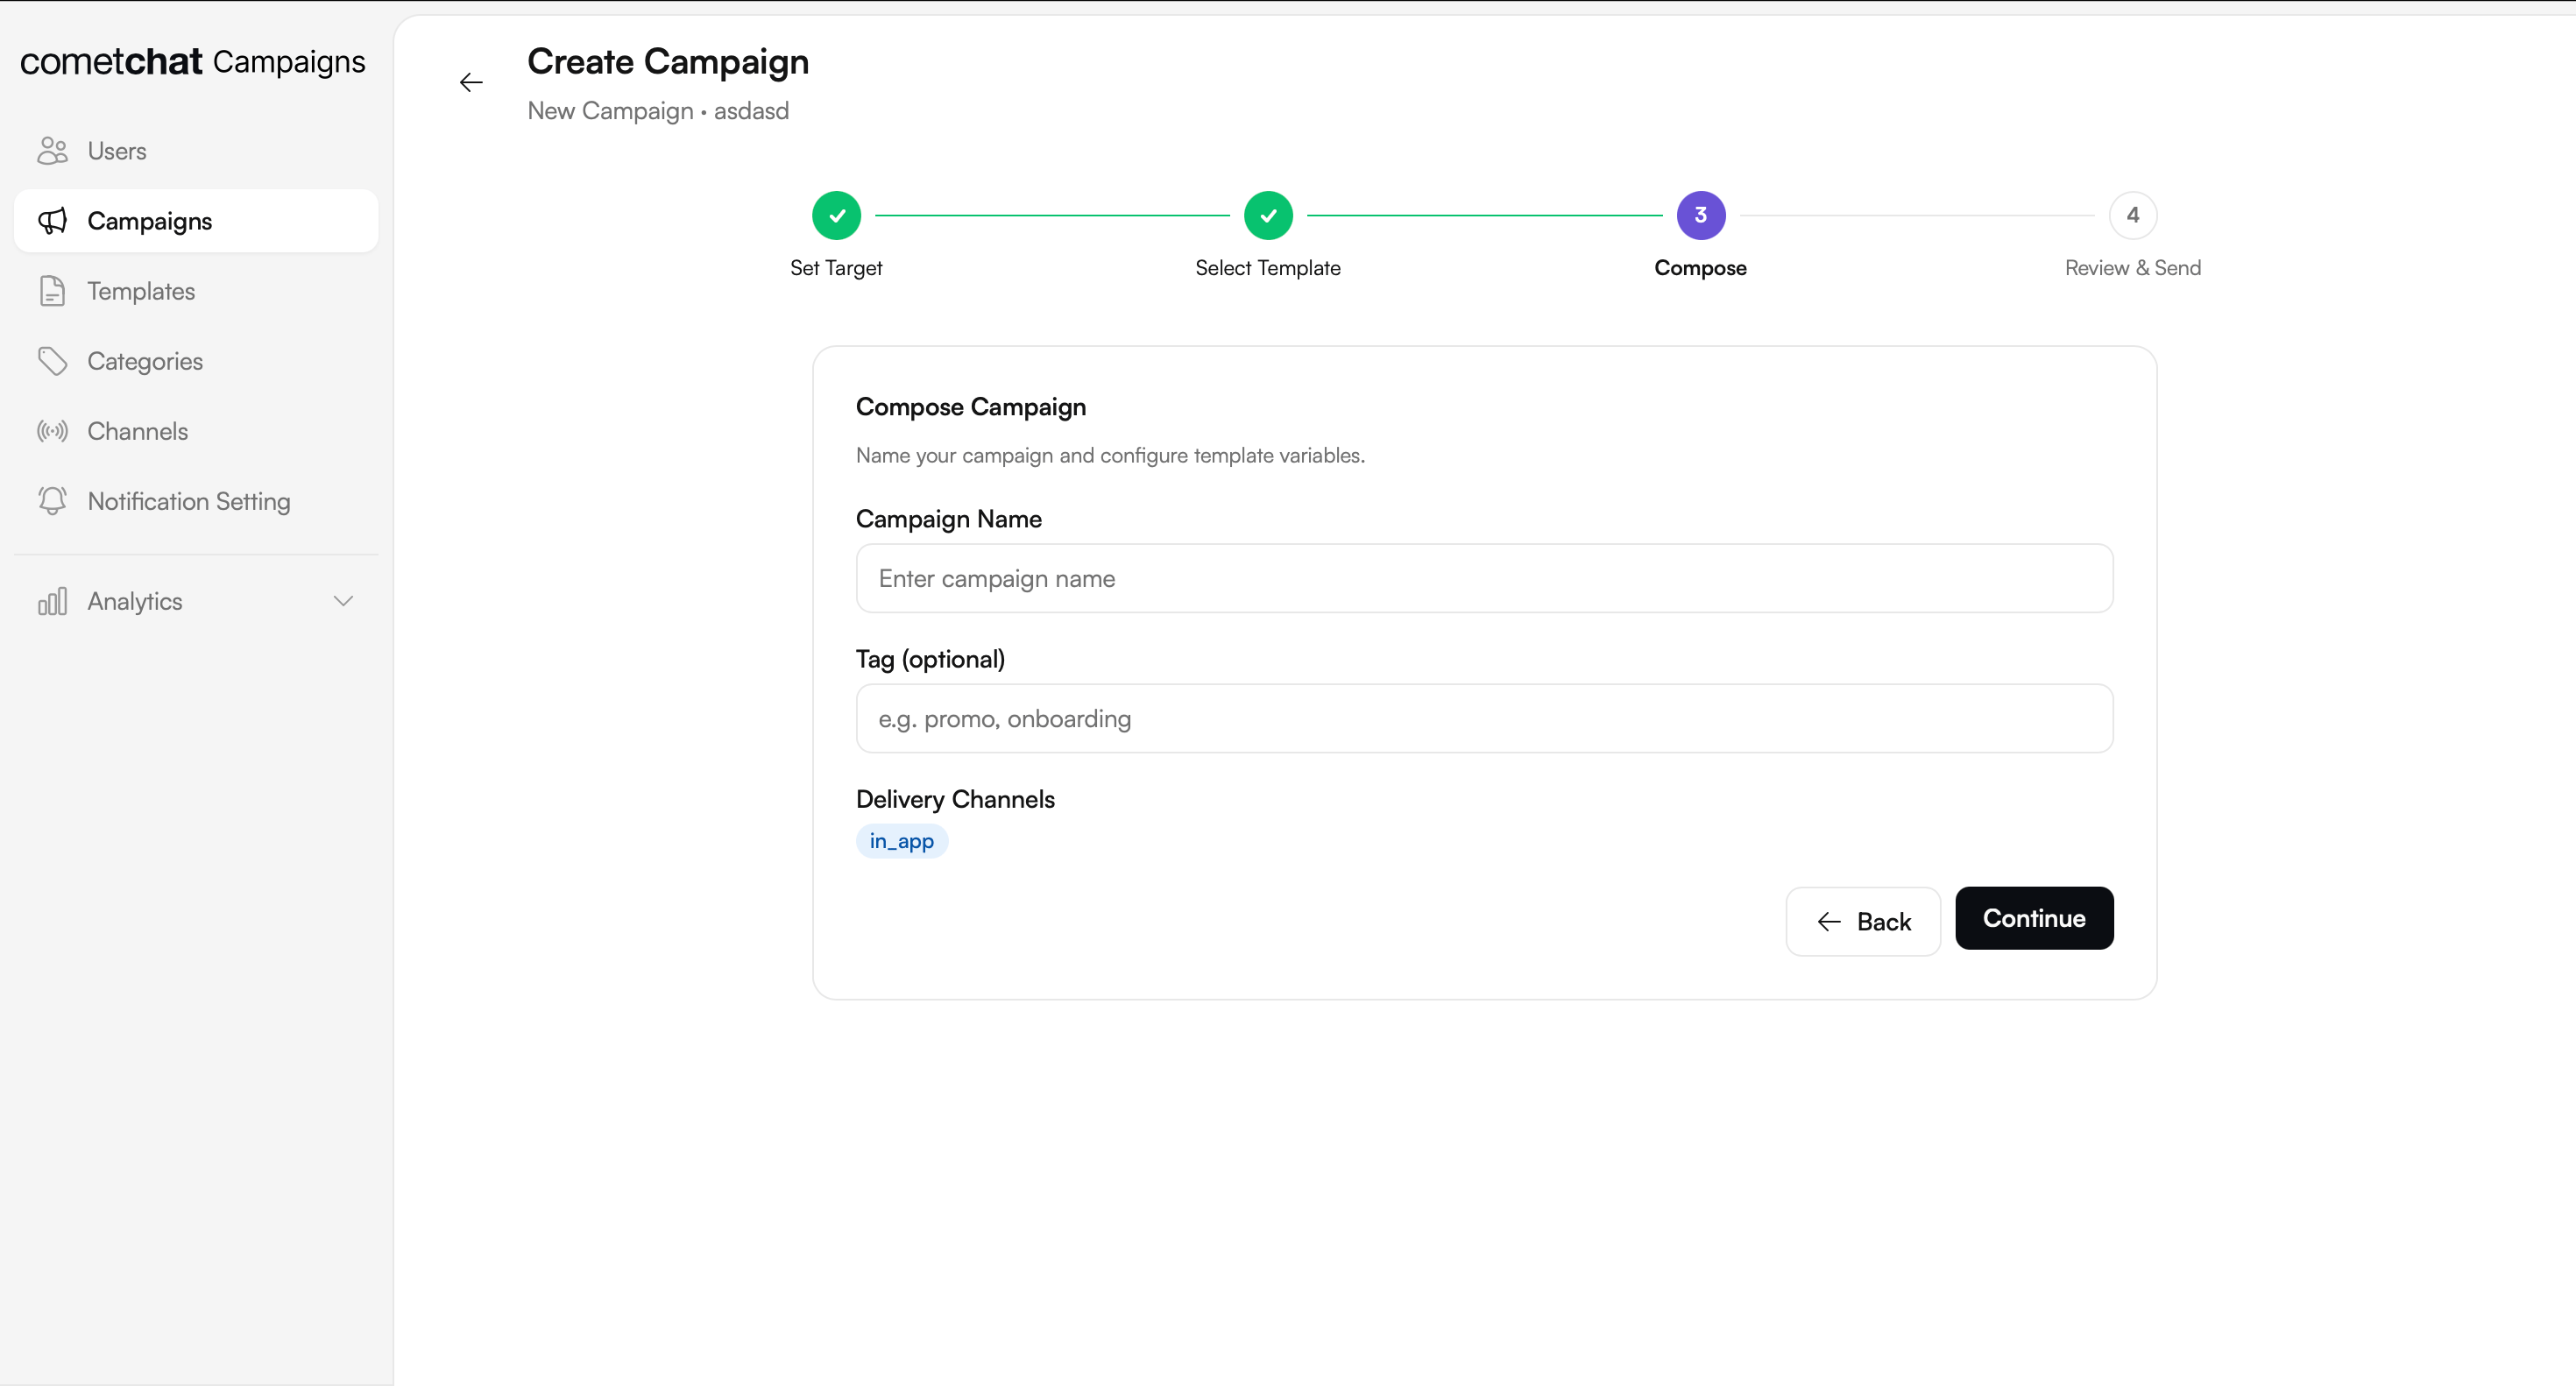Image resolution: width=2576 pixels, height=1386 pixels.
Task: Click the Categories tag icon
Action: click(52, 361)
